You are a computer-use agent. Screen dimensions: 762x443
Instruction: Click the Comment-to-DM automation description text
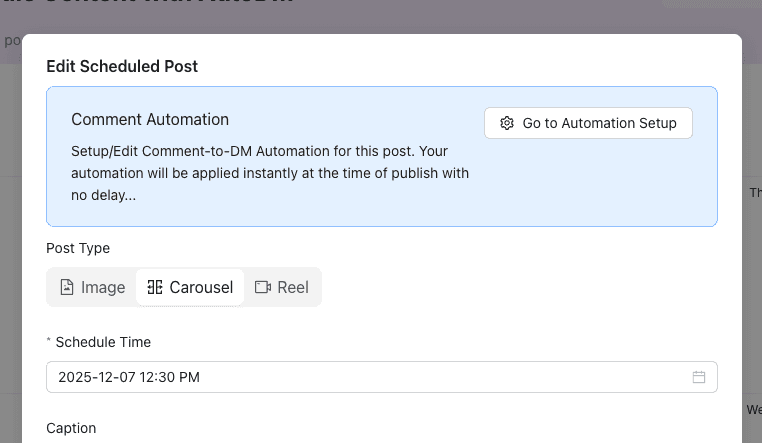point(270,173)
